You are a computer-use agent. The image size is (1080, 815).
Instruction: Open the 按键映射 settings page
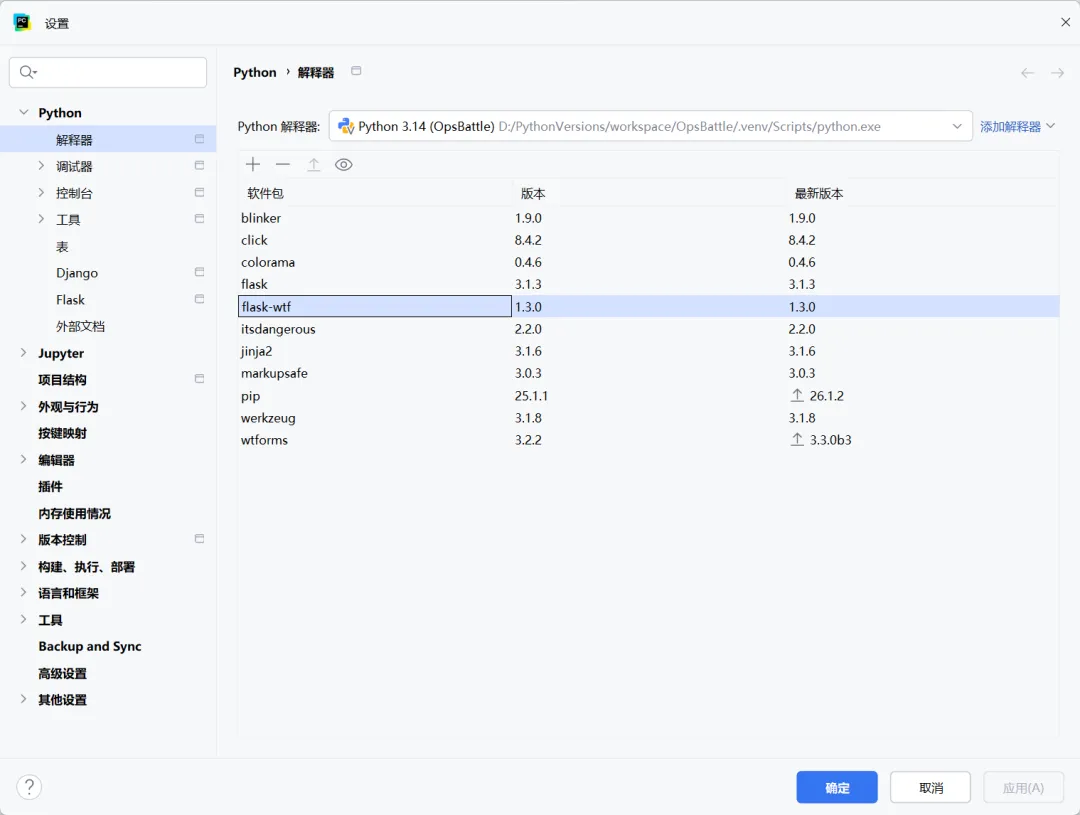63,433
